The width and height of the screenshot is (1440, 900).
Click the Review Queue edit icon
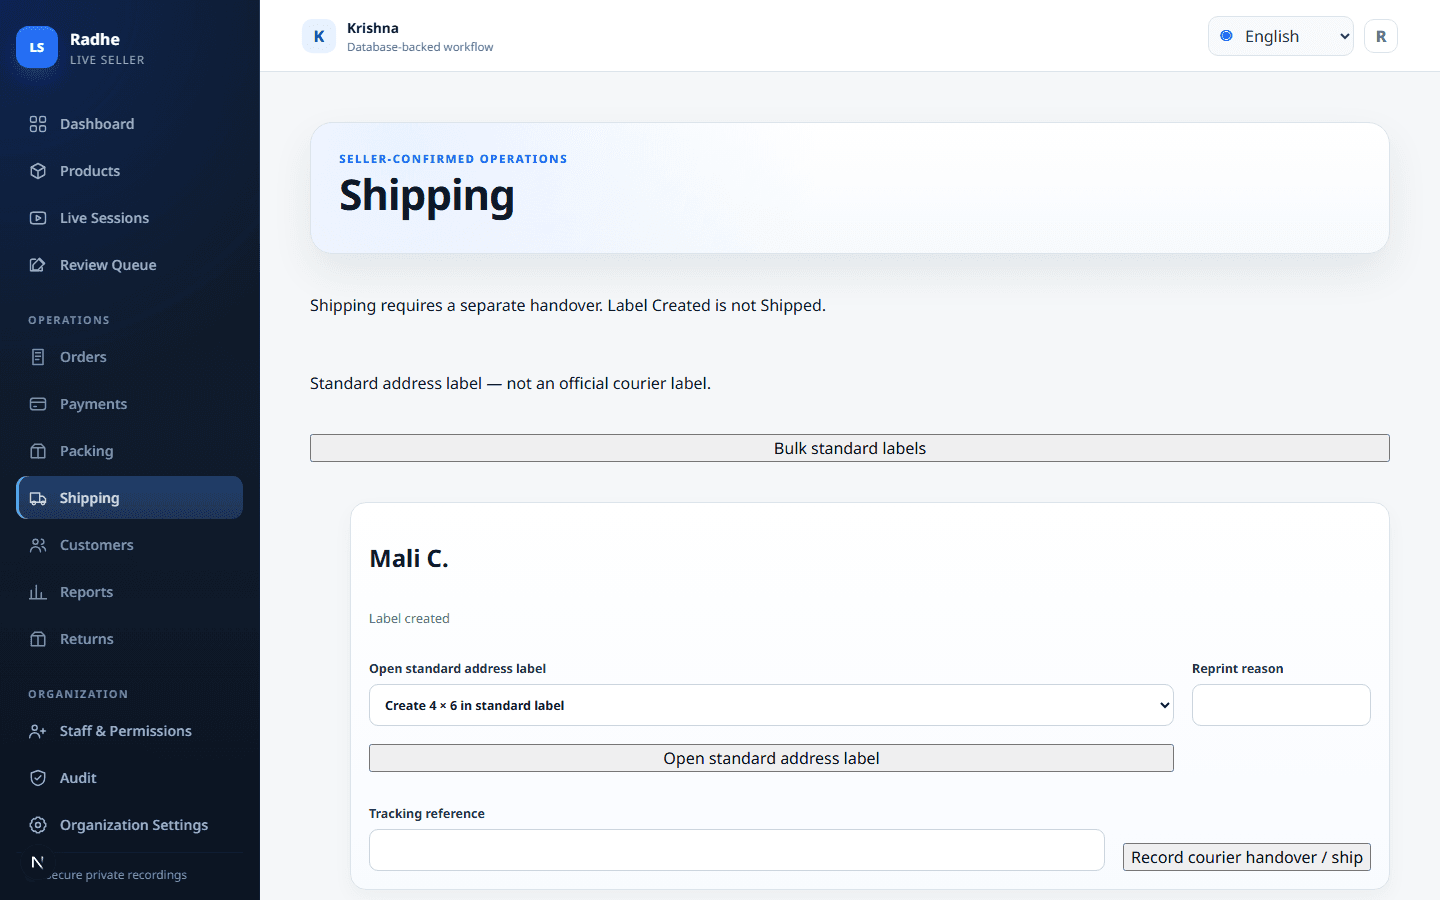[x=38, y=265]
